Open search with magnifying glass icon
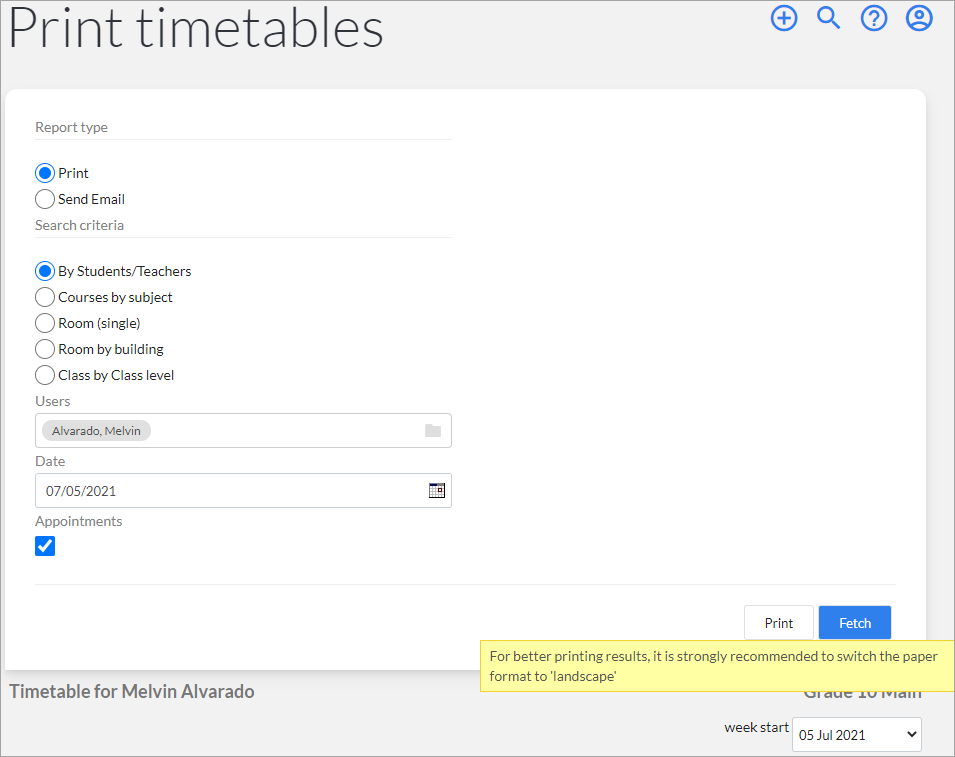 (828, 18)
